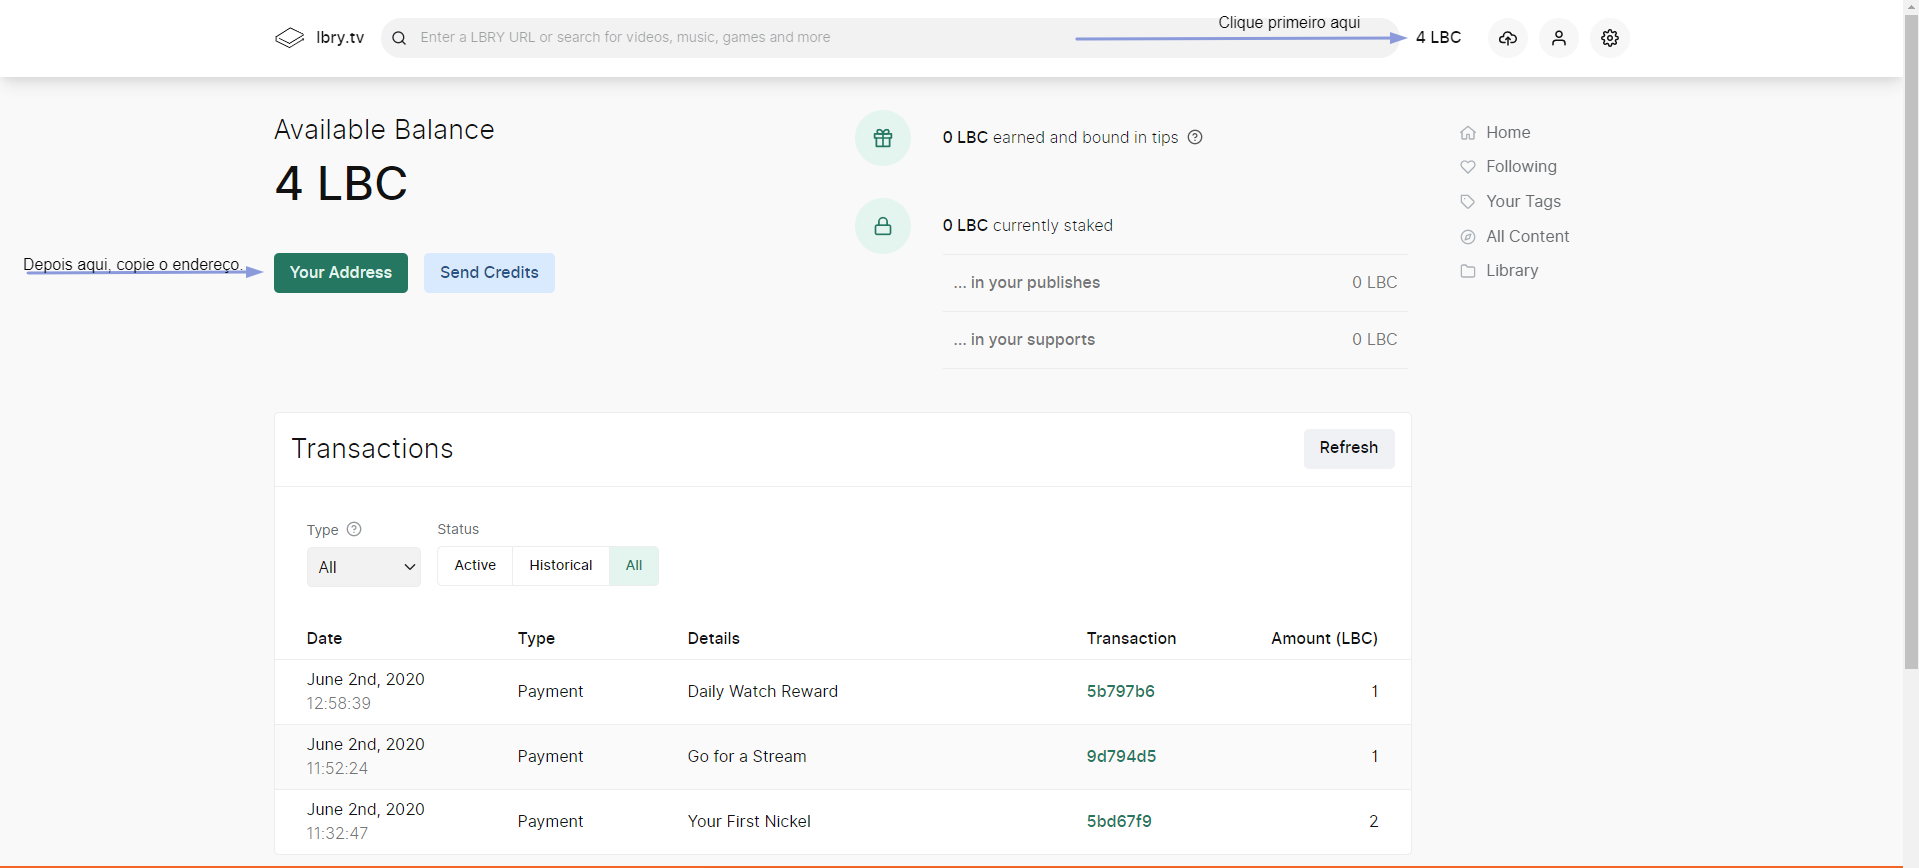The height and width of the screenshot is (868, 1919).
Task: Click the LBRY search input field
Action: (740, 38)
